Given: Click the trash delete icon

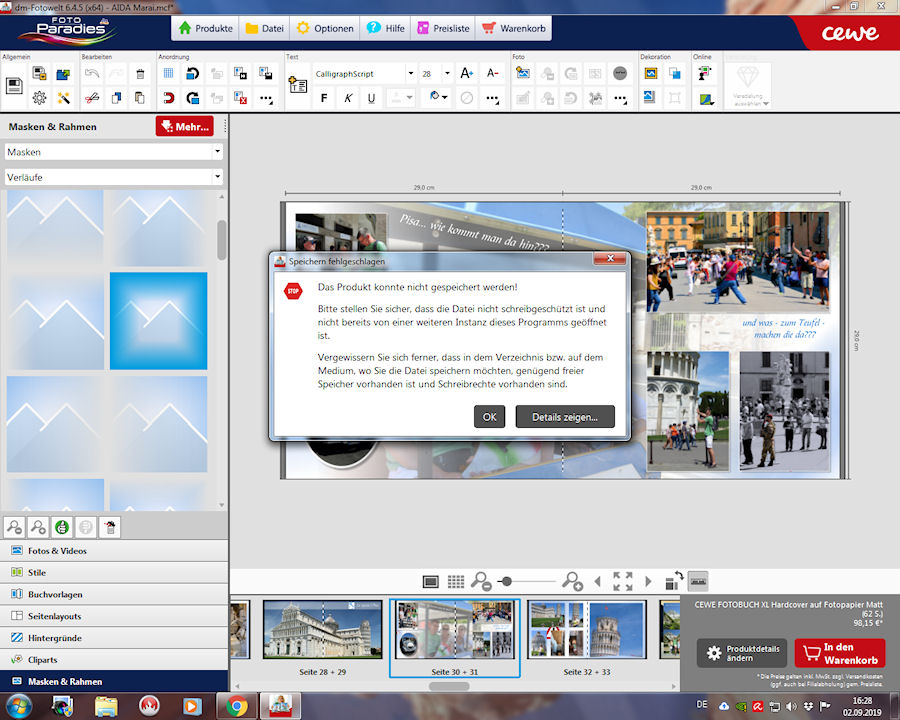Looking at the screenshot, I should click(140, 74).
